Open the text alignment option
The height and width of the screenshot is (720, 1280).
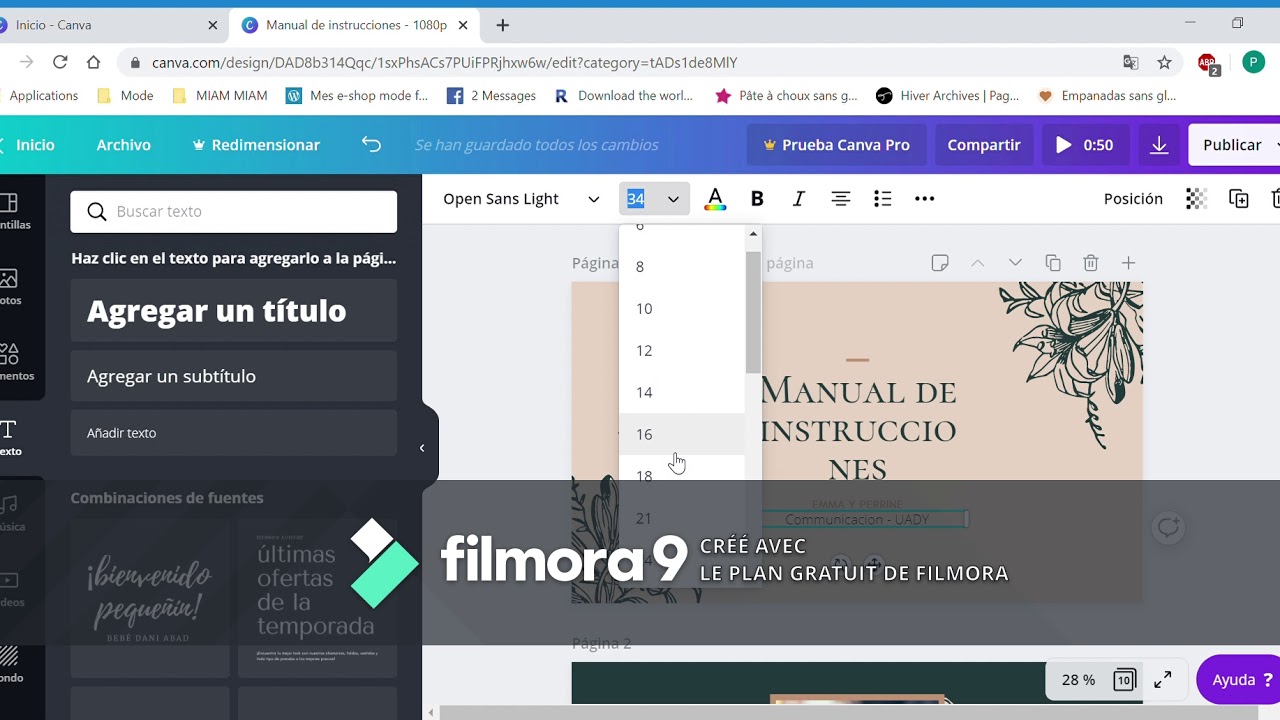click(x=841, y=199)
